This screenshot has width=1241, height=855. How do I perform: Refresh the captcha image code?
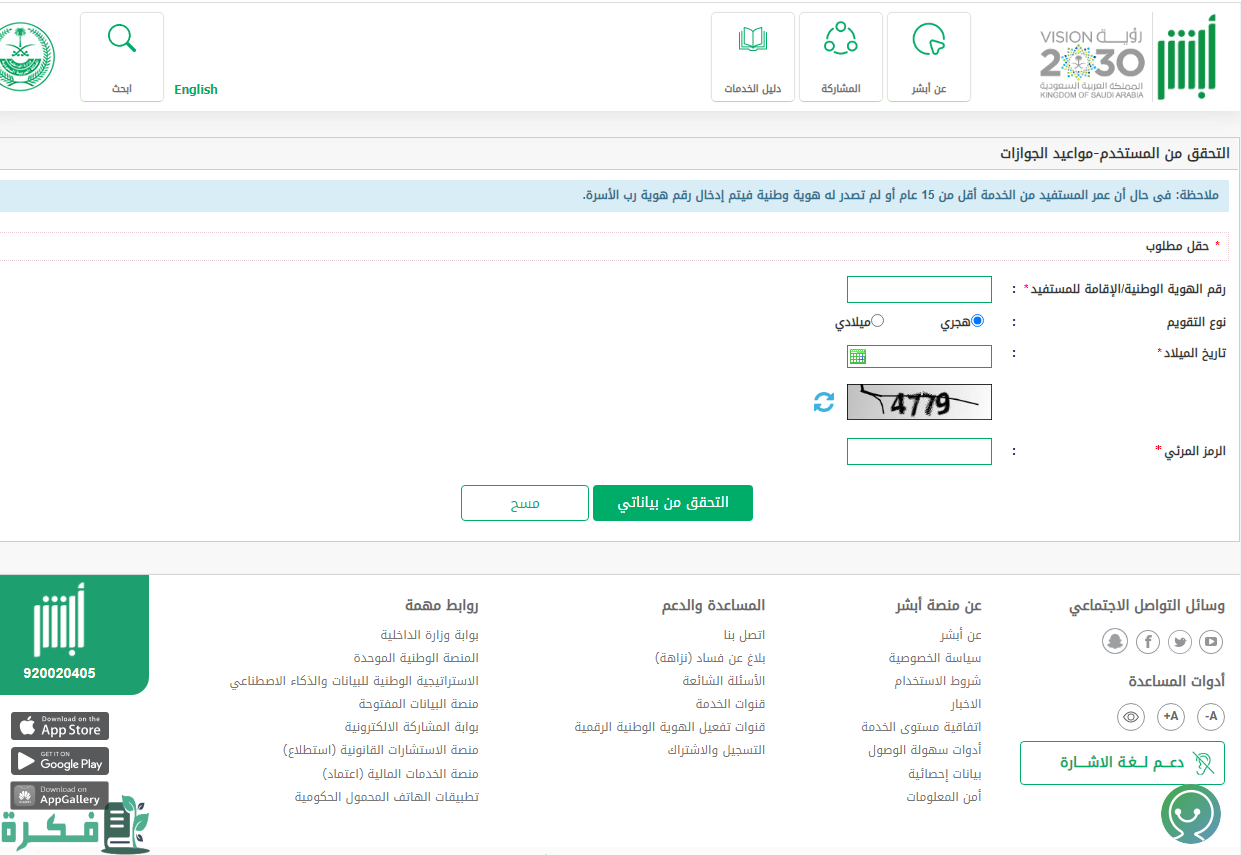coord(823,402)
